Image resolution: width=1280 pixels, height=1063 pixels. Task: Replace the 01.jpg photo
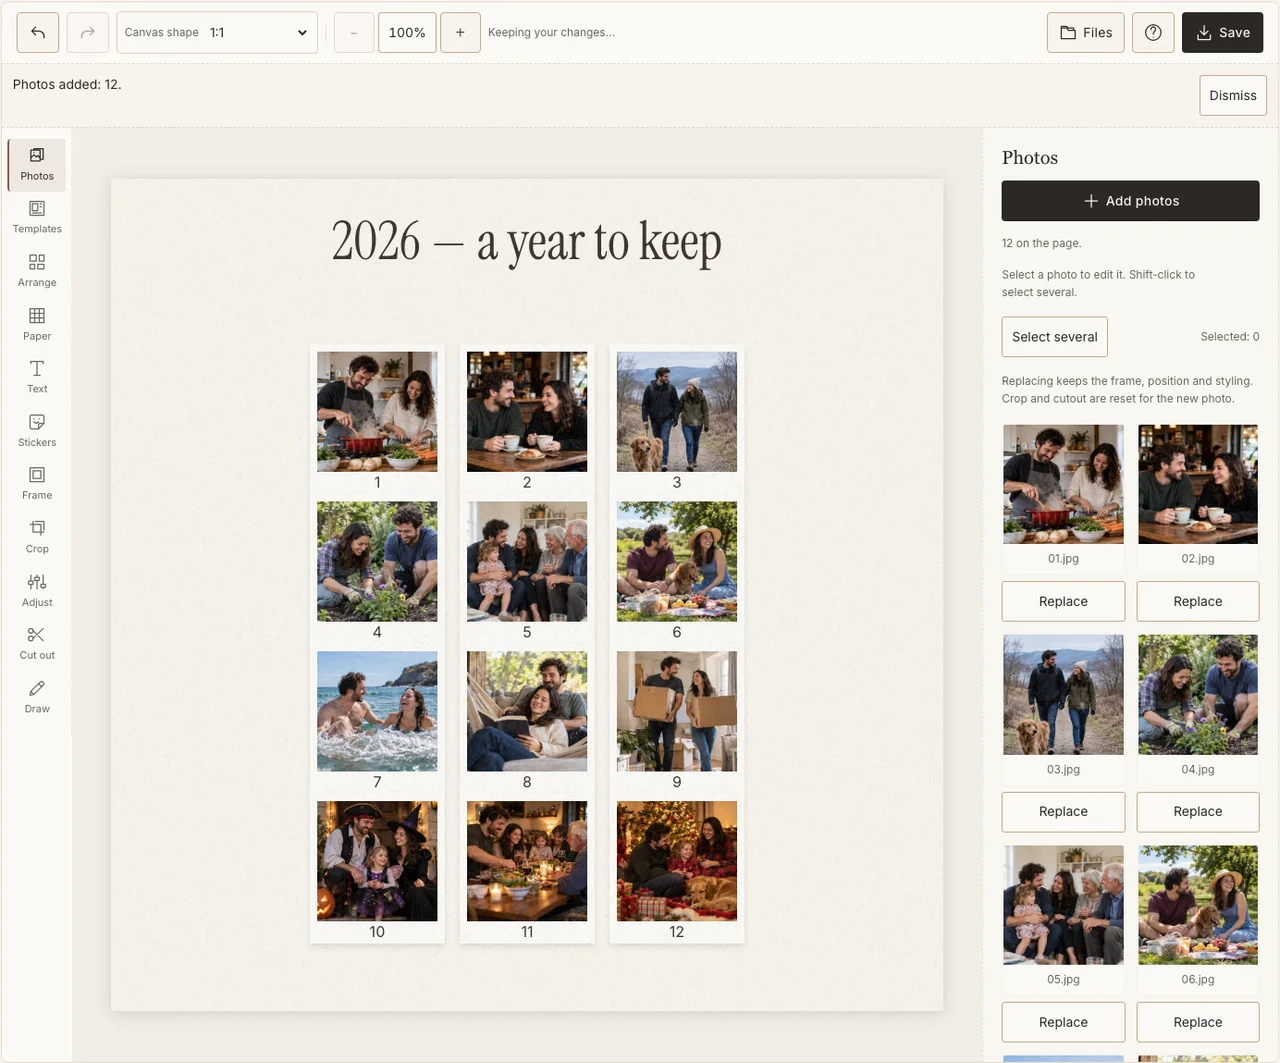point(1063,602)
